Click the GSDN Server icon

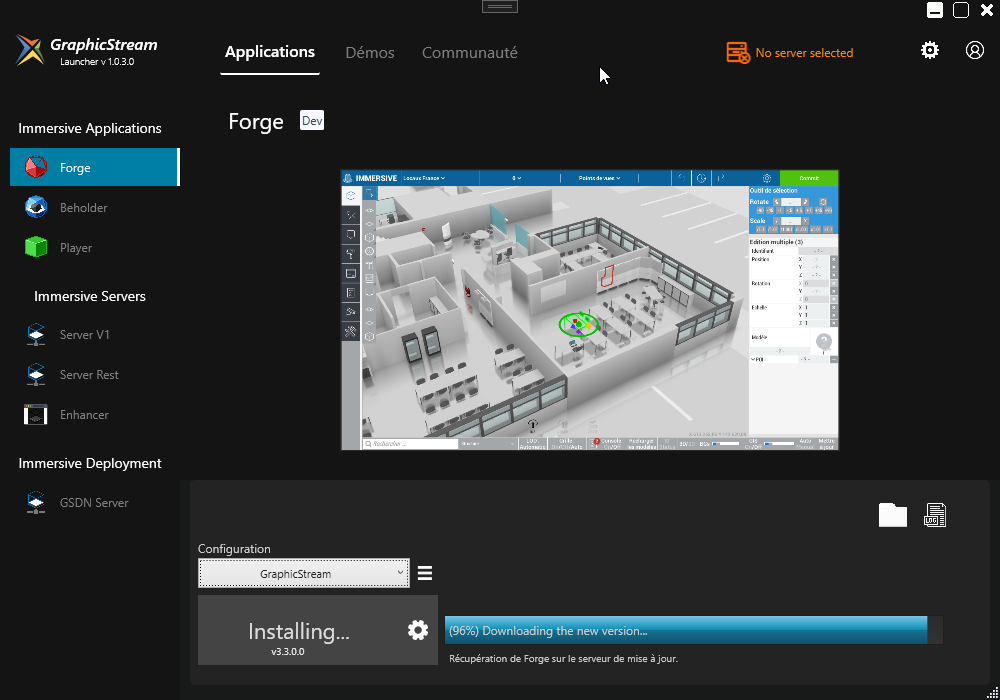[36, 502]
